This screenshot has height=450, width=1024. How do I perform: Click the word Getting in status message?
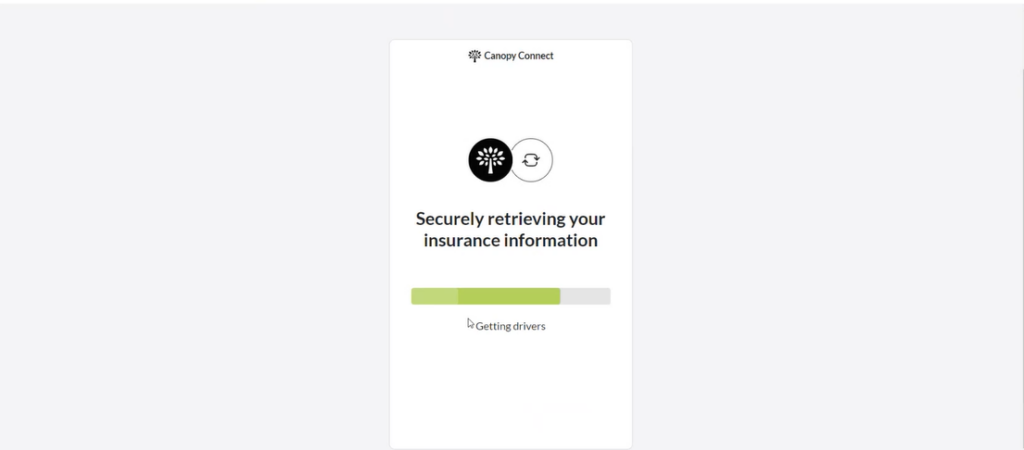493,326
